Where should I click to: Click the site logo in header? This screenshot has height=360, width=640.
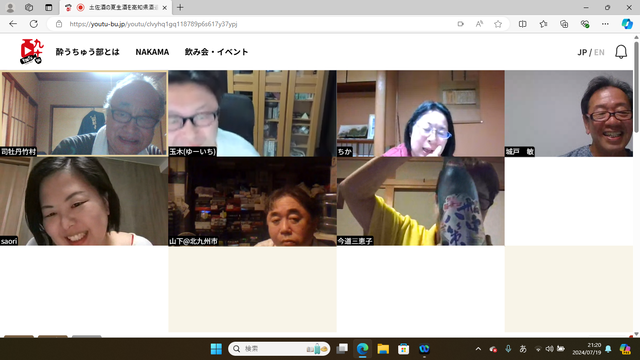click(32, 51)
